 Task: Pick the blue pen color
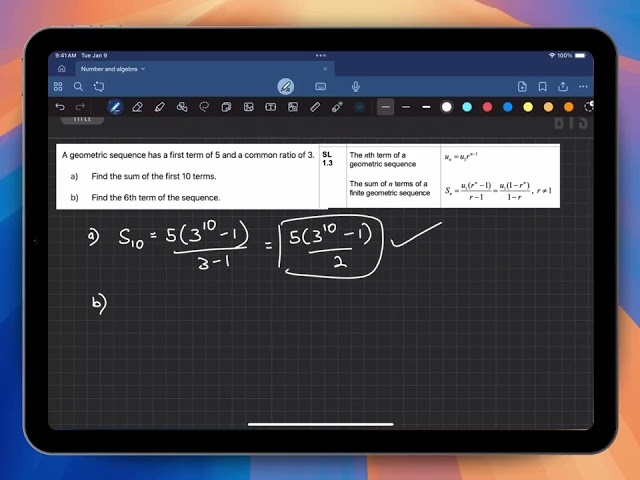click(508, 107)
